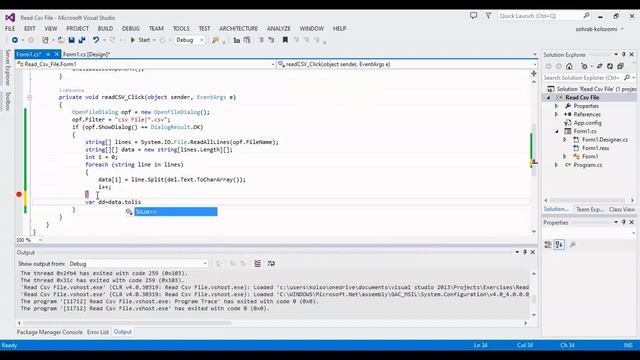Screen dimensions: 640x360
Task: Open the Toolbox side tab
Action: pyautogui.click(x=7, y=101)
